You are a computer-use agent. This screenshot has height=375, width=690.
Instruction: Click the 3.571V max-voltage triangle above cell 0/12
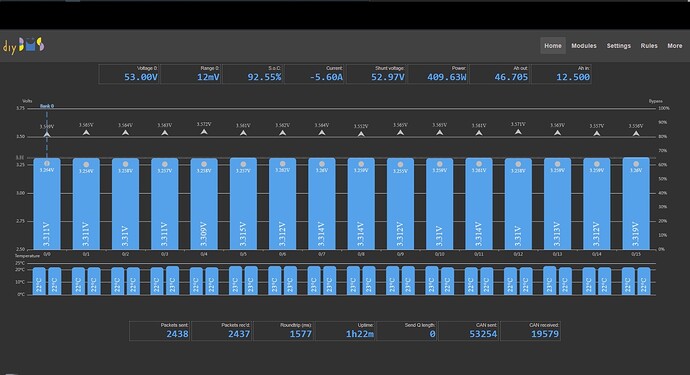(518, 132)
